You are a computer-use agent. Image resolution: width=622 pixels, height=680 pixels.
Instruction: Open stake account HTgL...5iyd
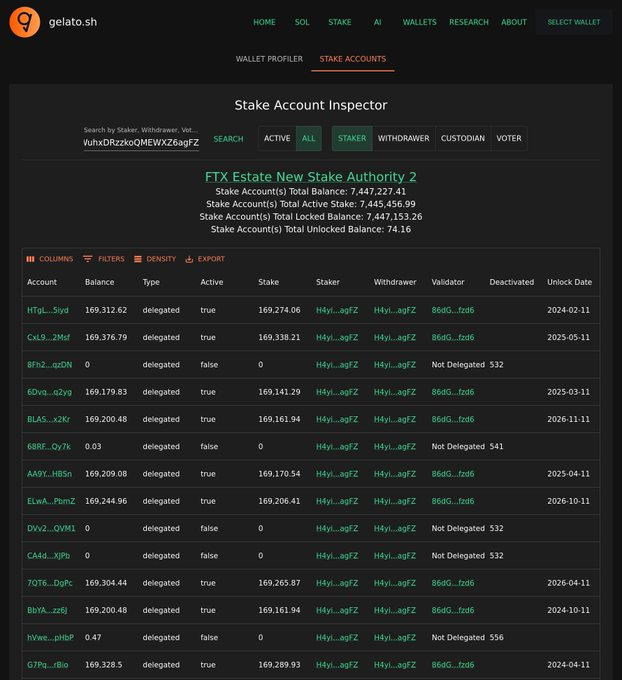pyautogui.click(x=48, y=310)
